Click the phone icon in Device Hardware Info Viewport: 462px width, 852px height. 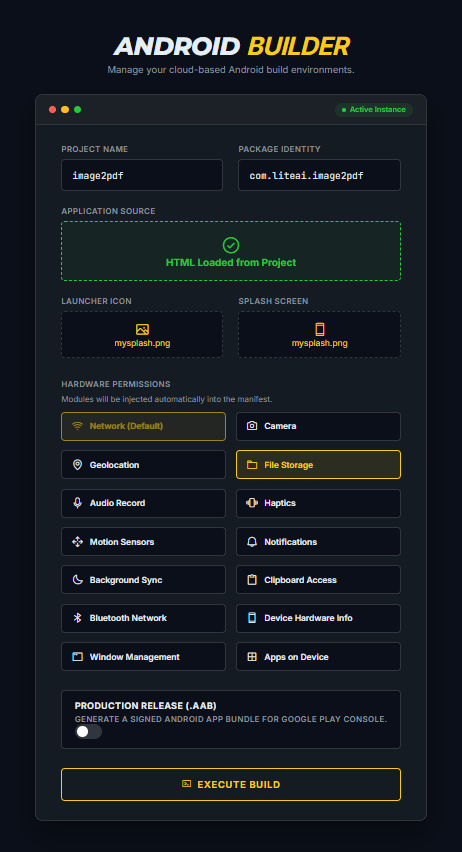(252, 618)
